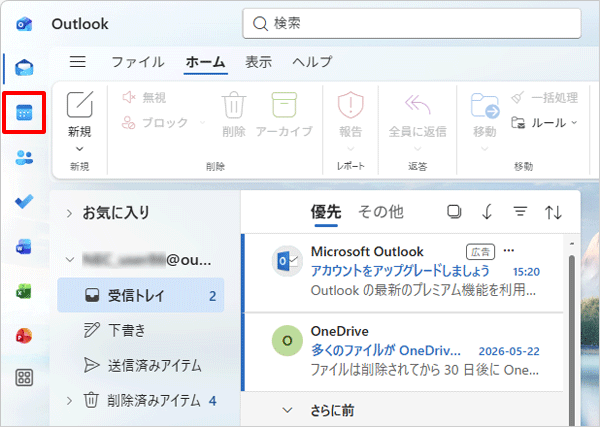Open the ブロック dropdown arrow
The width and height of the screenshot is (600, 427).
pyautogui.click(x=202, y=122)
